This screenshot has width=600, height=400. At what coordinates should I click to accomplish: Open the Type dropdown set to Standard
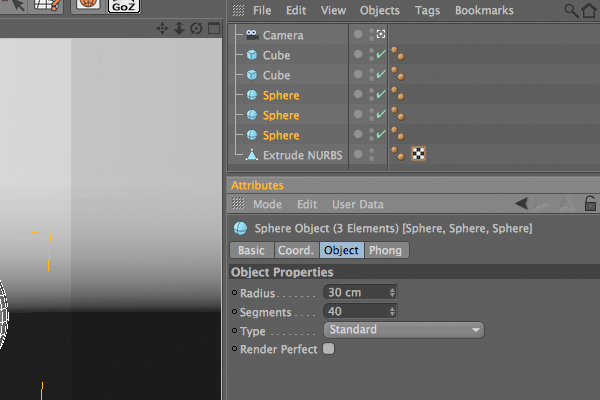pos(404,330)
